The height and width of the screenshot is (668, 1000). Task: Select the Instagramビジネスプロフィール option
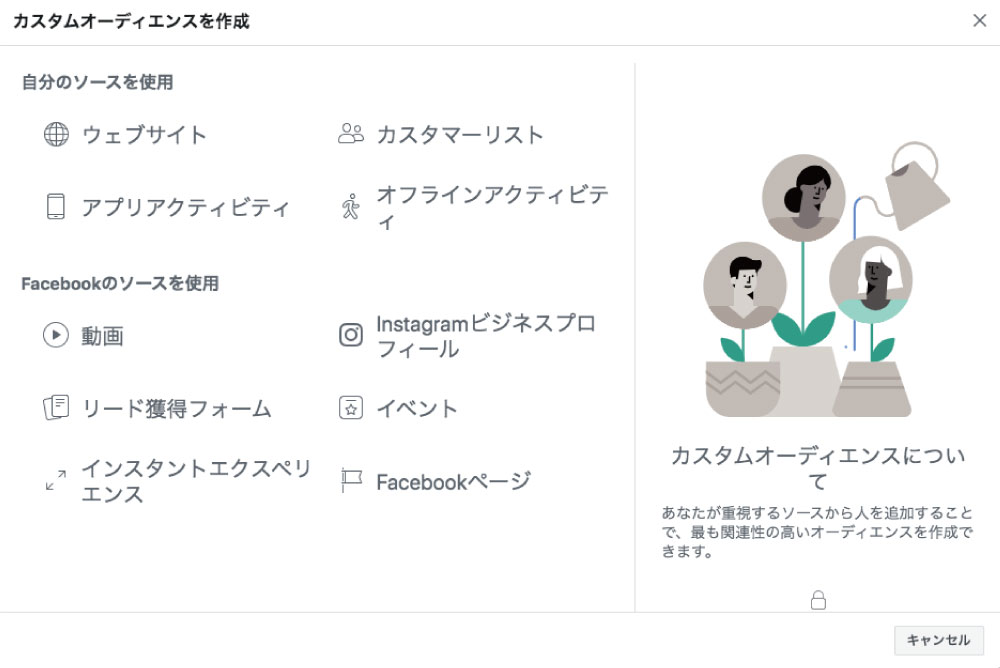tap(485, 336)
